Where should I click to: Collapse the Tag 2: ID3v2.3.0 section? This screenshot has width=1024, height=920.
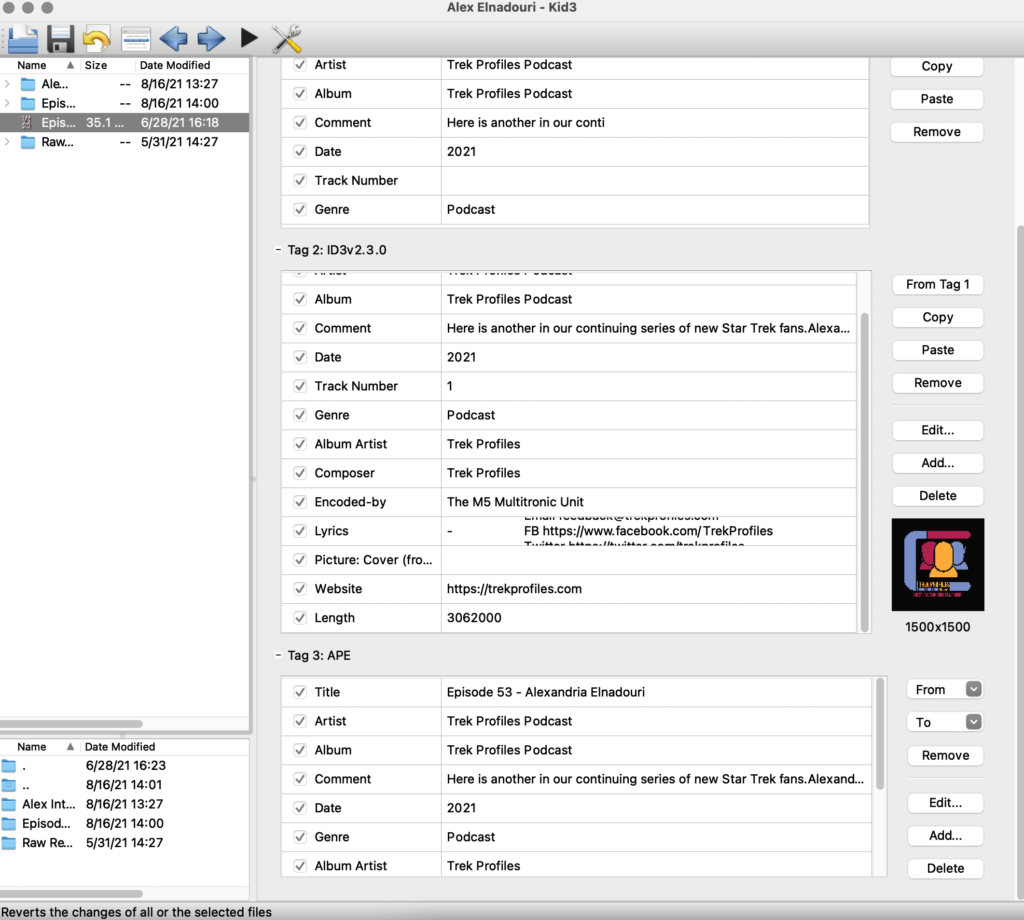(278, 250)
